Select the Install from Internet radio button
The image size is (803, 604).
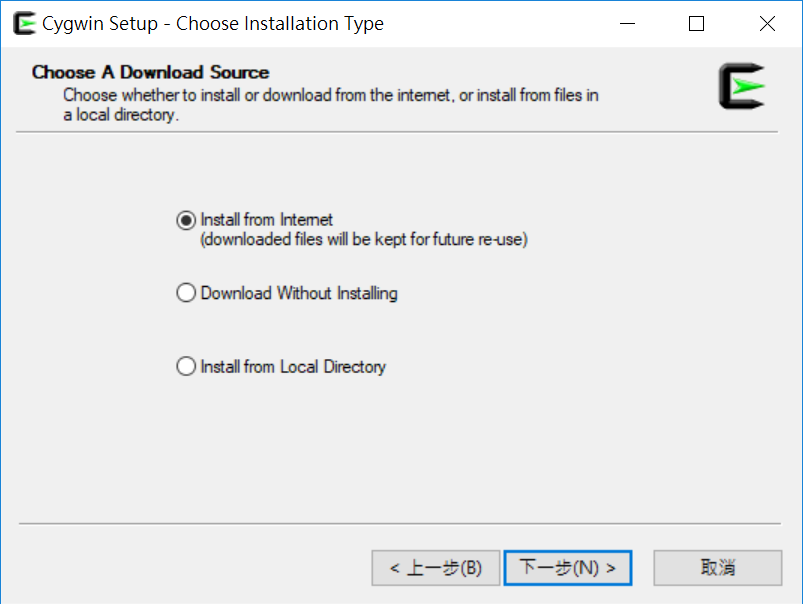click(186, 220)
